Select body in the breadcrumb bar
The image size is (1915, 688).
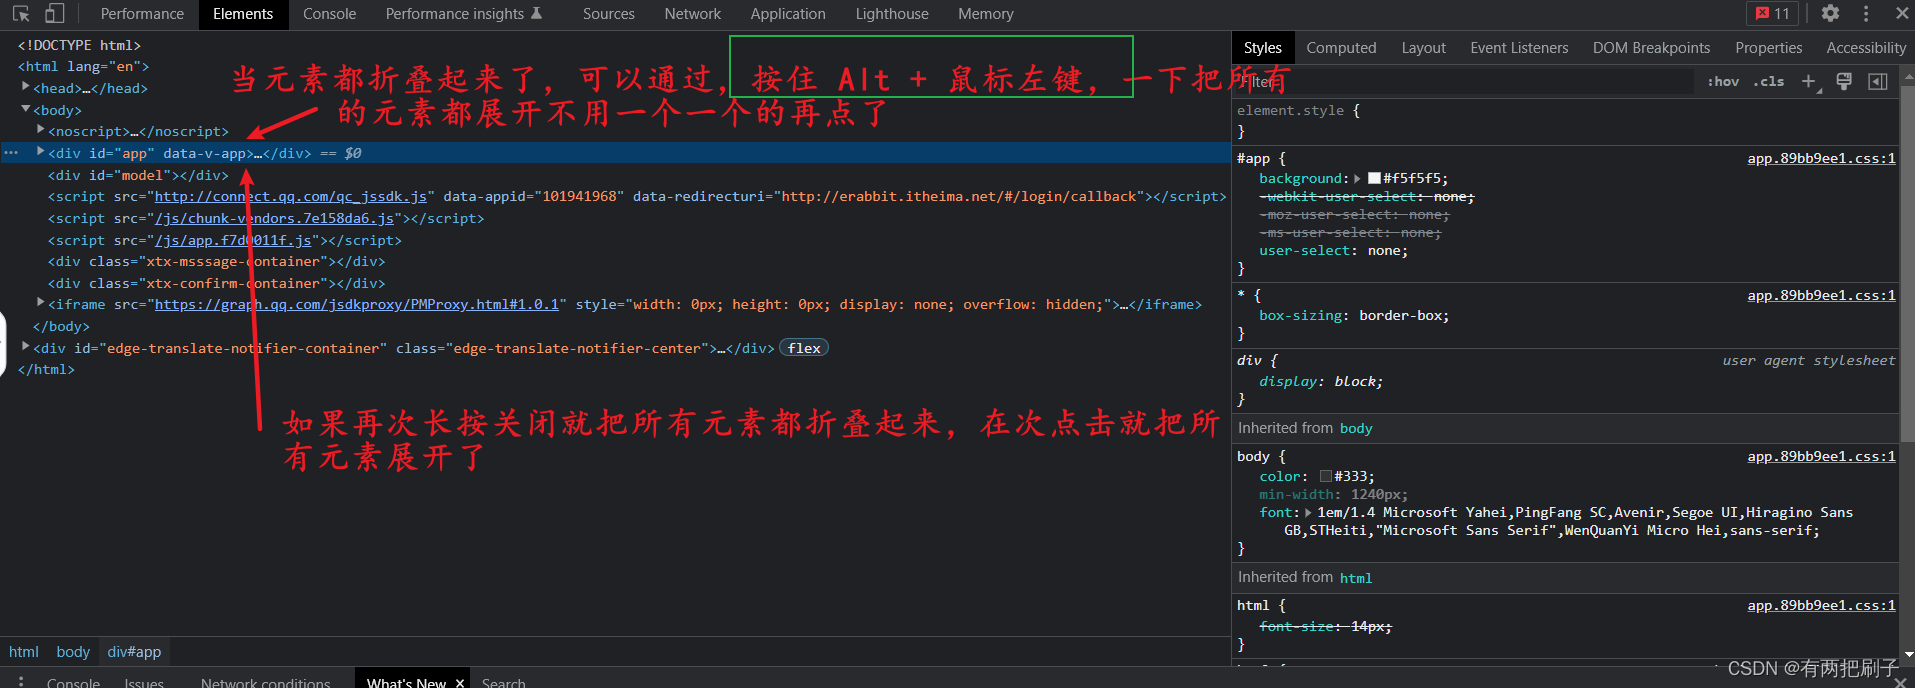73,652
